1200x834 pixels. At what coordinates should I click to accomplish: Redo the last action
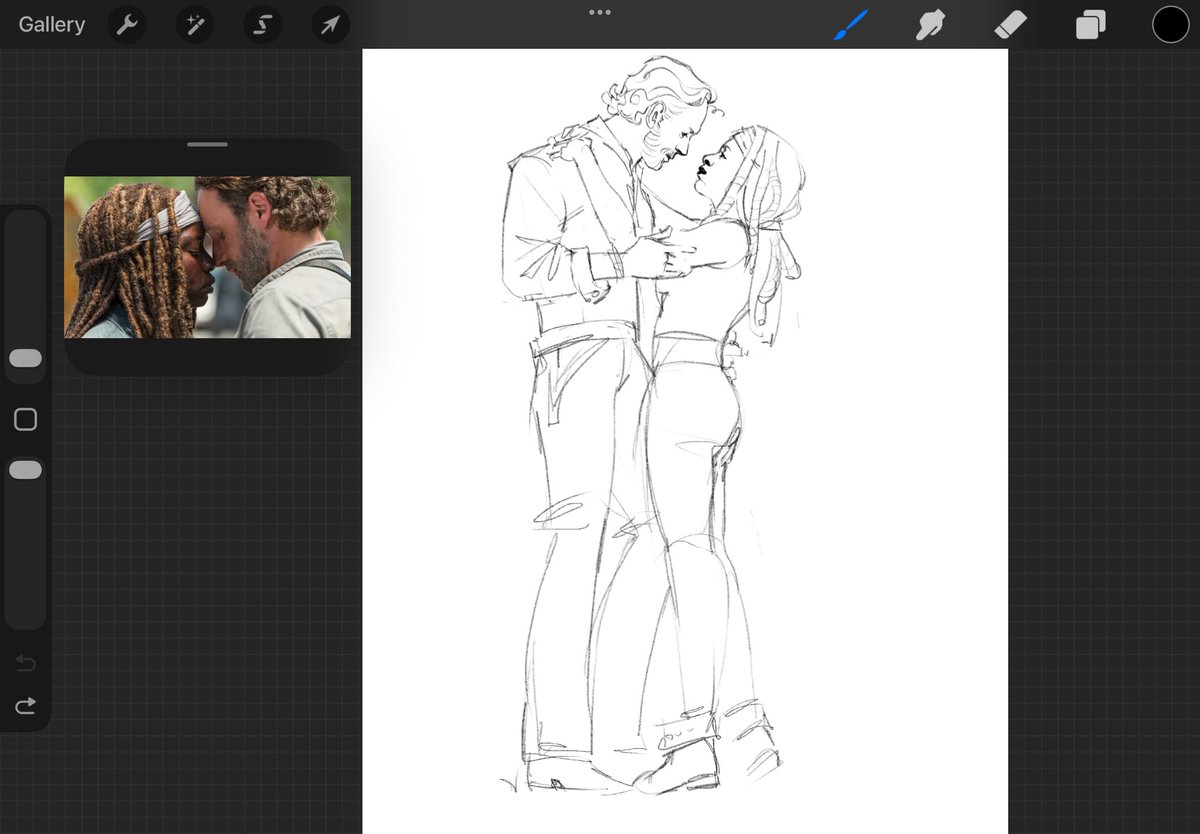click(26, 706)
